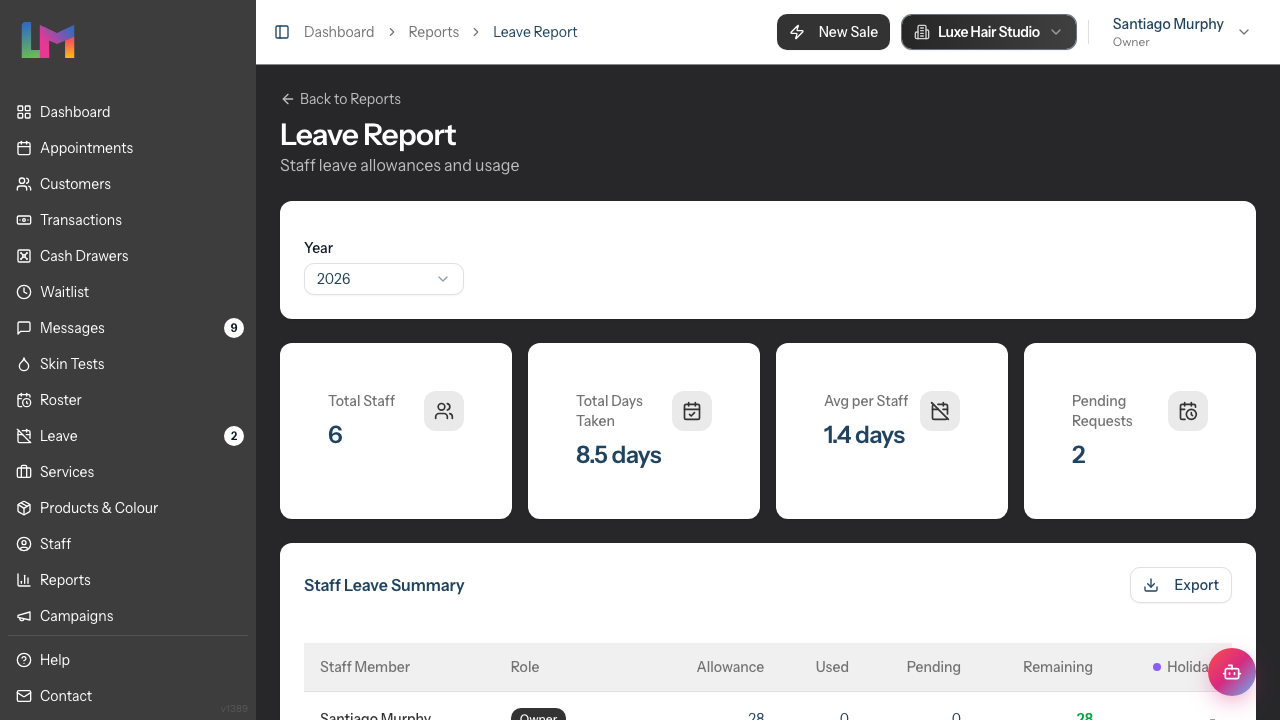Click the Pending Requests calendar-clock icon

1188,411
